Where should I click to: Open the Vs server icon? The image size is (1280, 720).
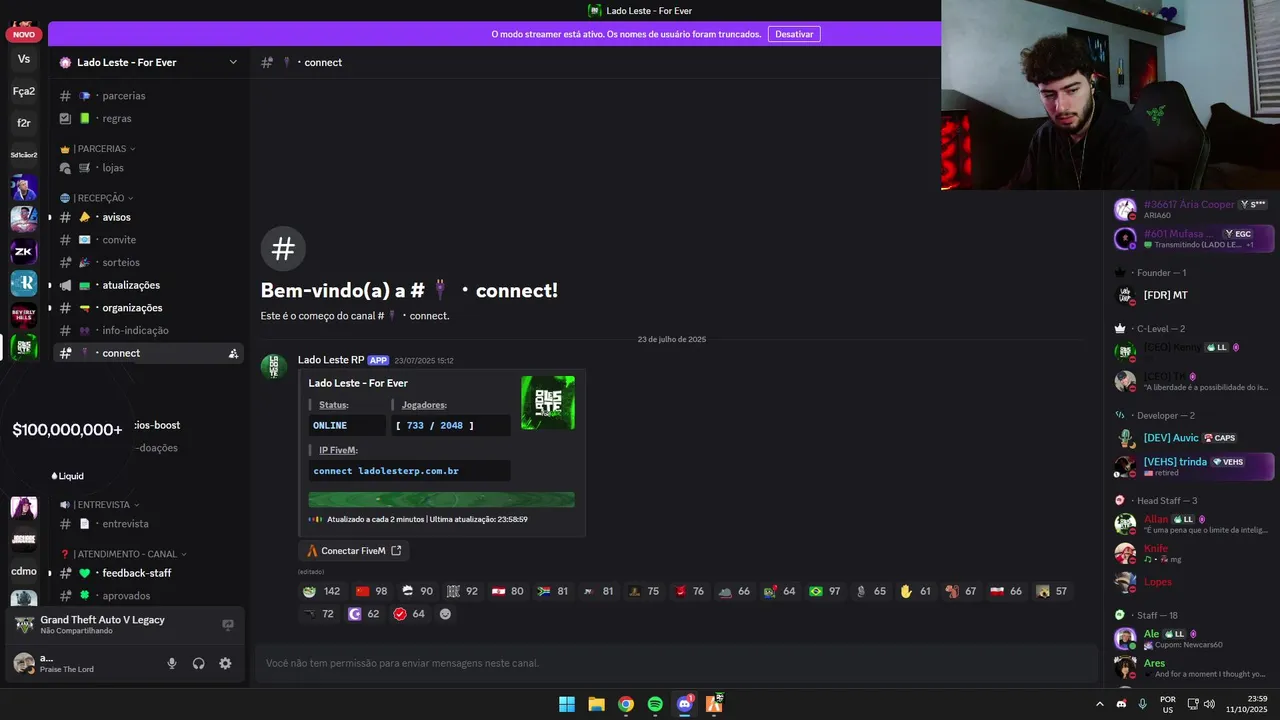(24, 59)
